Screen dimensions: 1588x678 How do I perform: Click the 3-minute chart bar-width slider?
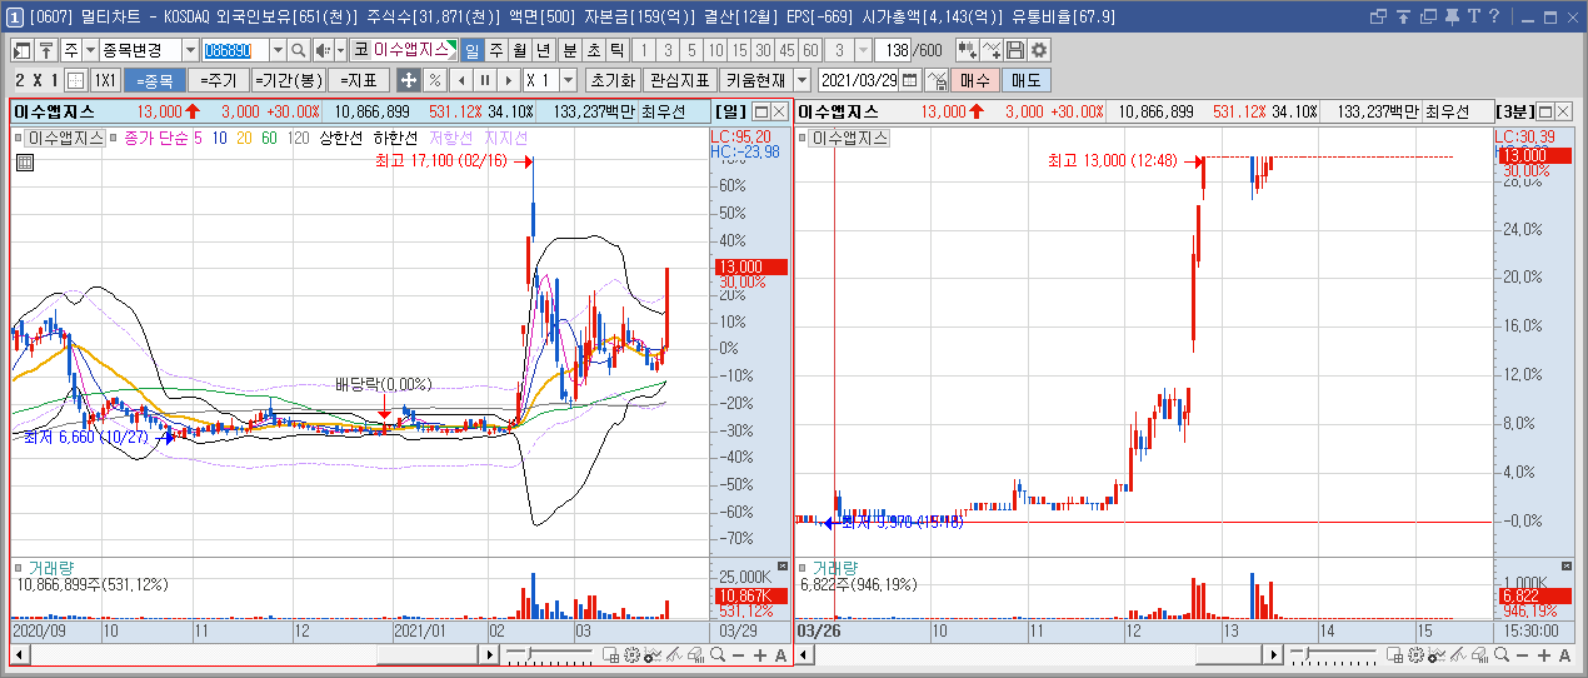(x=1334, y=655)
